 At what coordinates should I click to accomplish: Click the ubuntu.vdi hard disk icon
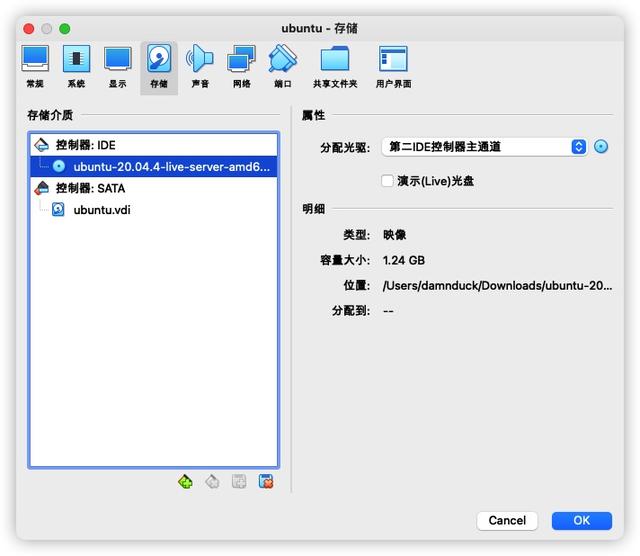[x=58, y=209]
